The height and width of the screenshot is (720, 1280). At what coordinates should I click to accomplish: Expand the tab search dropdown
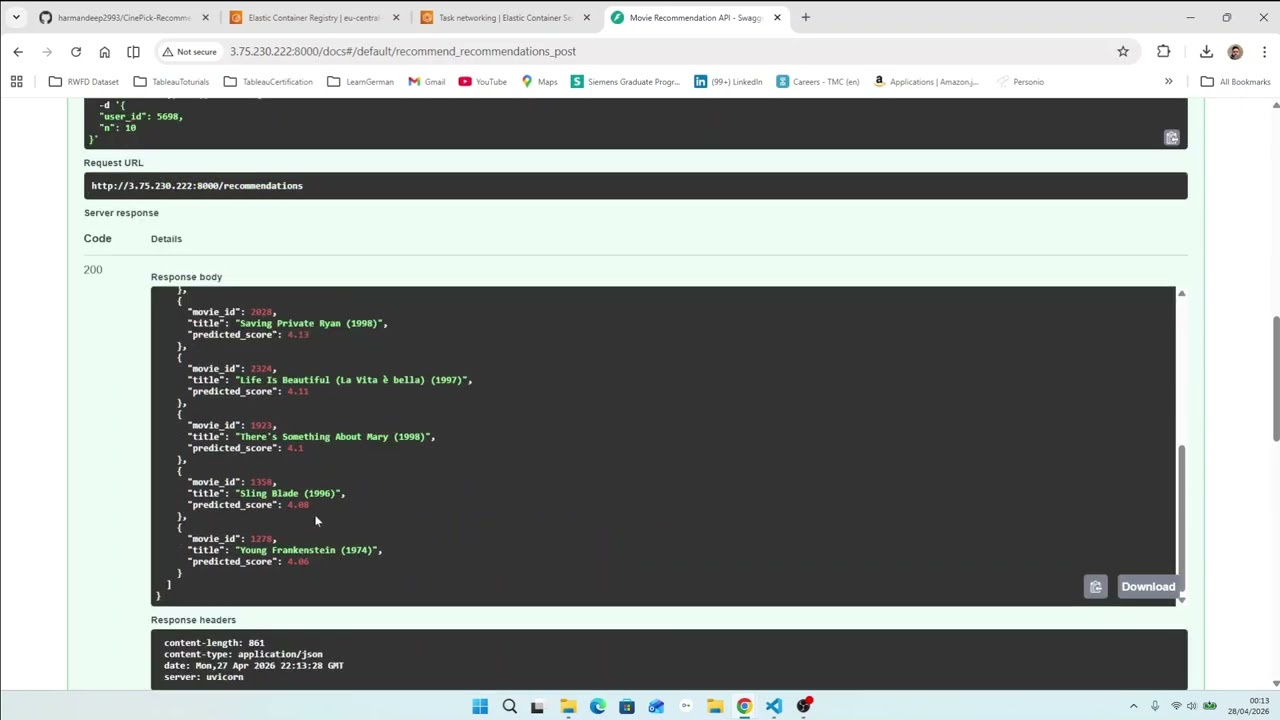(16, 17)
